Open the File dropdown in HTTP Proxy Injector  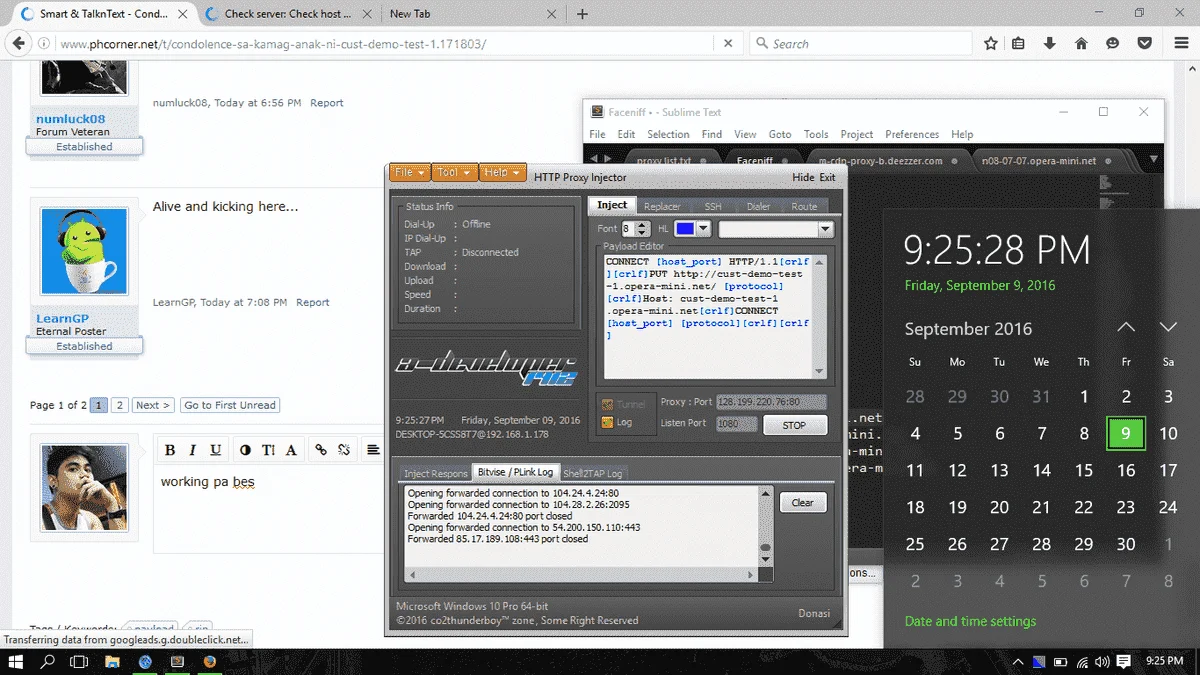click(411, 172)
